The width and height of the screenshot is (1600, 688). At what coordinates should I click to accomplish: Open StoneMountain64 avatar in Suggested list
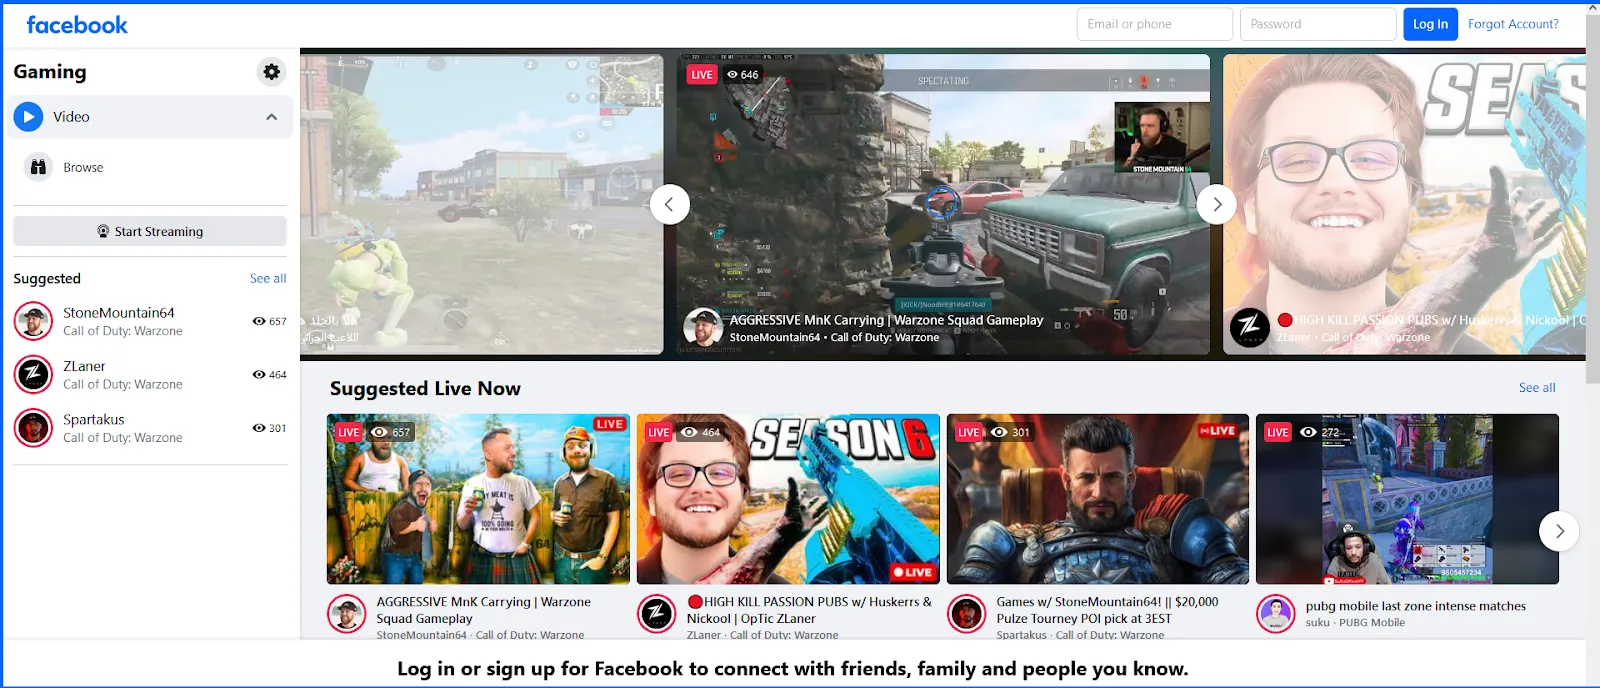(x=33, y=321)
